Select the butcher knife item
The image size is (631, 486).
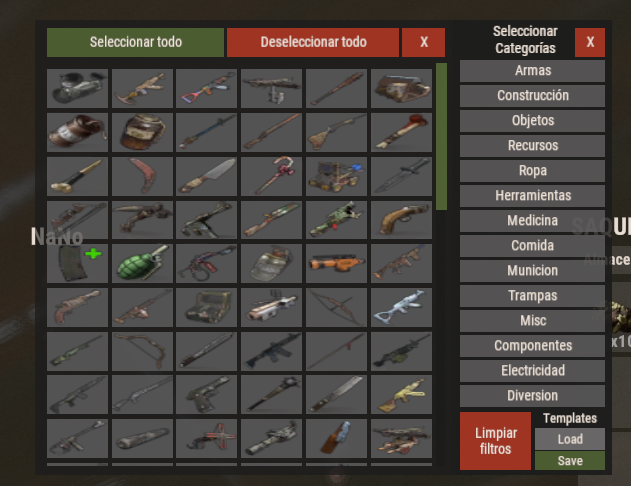click(x=206, y=176)
